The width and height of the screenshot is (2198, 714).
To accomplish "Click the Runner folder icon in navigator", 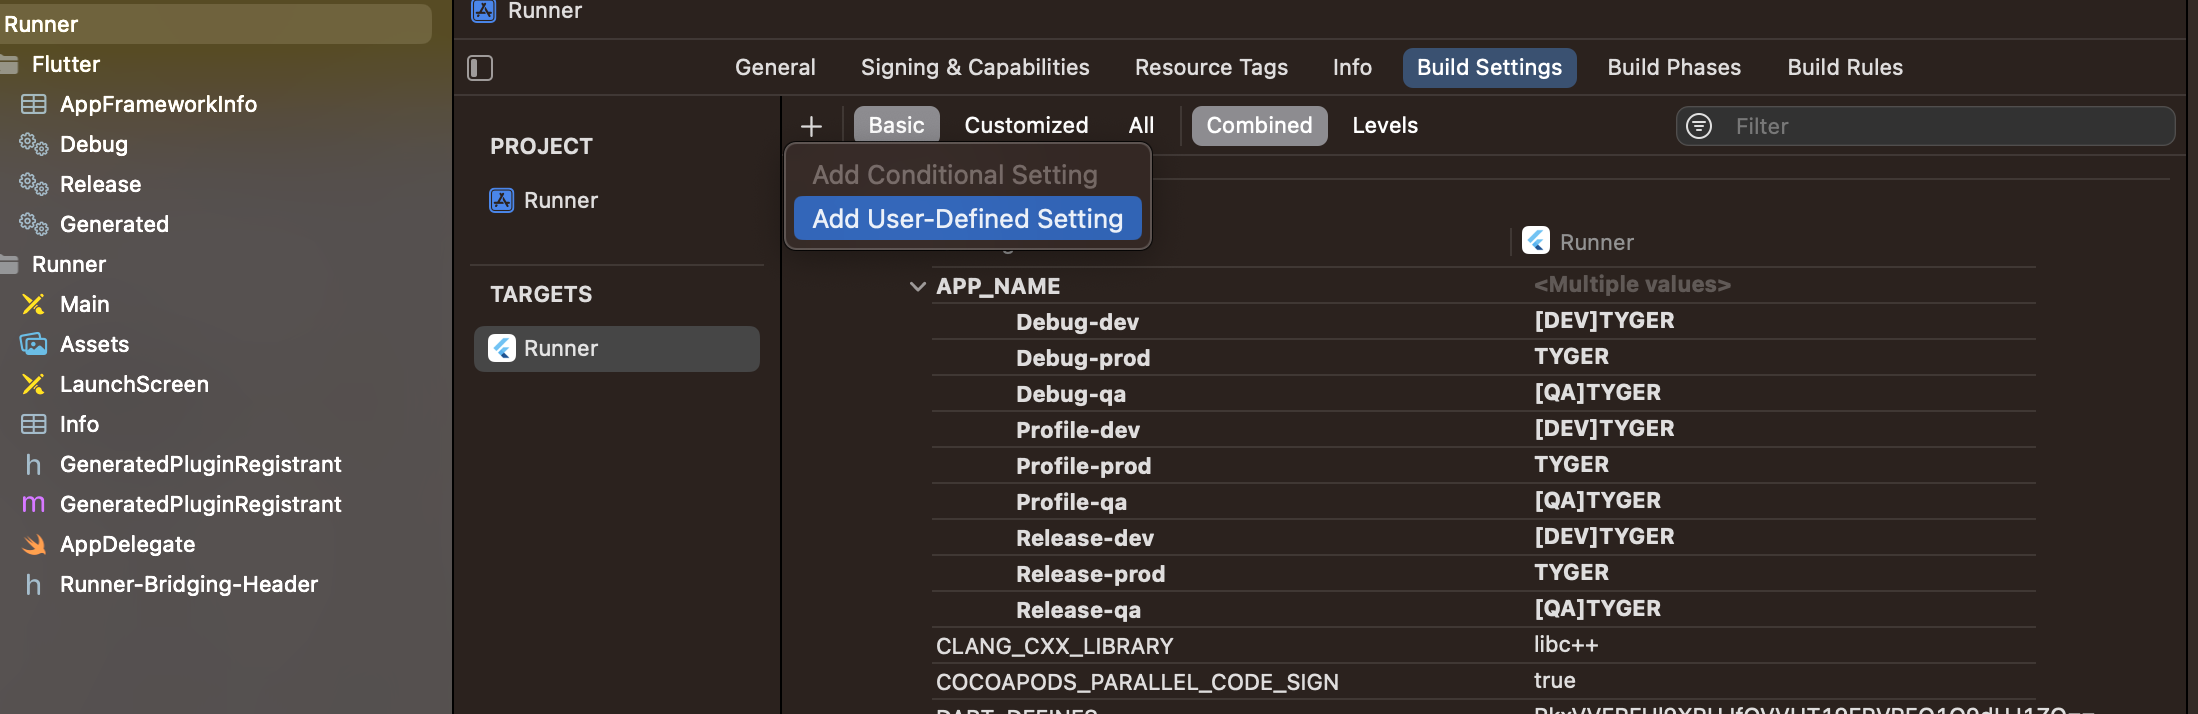I will pos(10,264).
